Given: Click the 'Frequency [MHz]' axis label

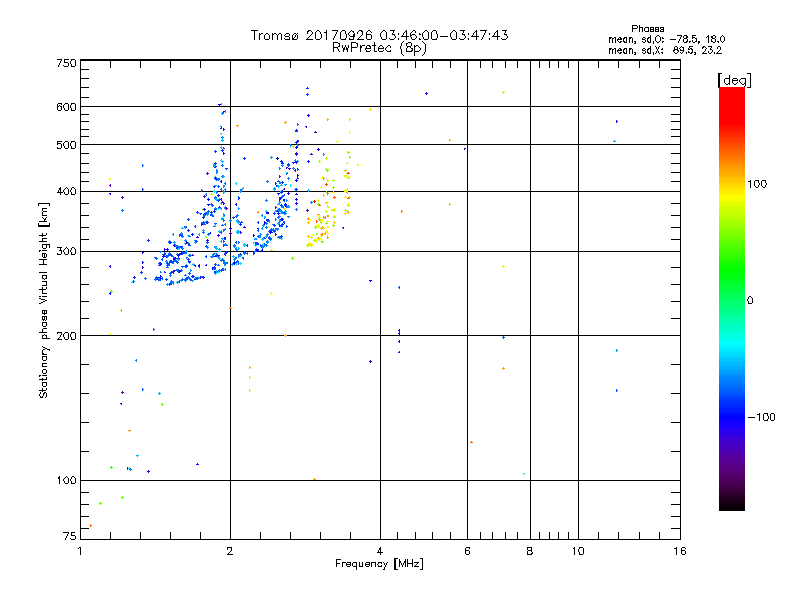Looking at the screenshot, I should click(379, 564).
